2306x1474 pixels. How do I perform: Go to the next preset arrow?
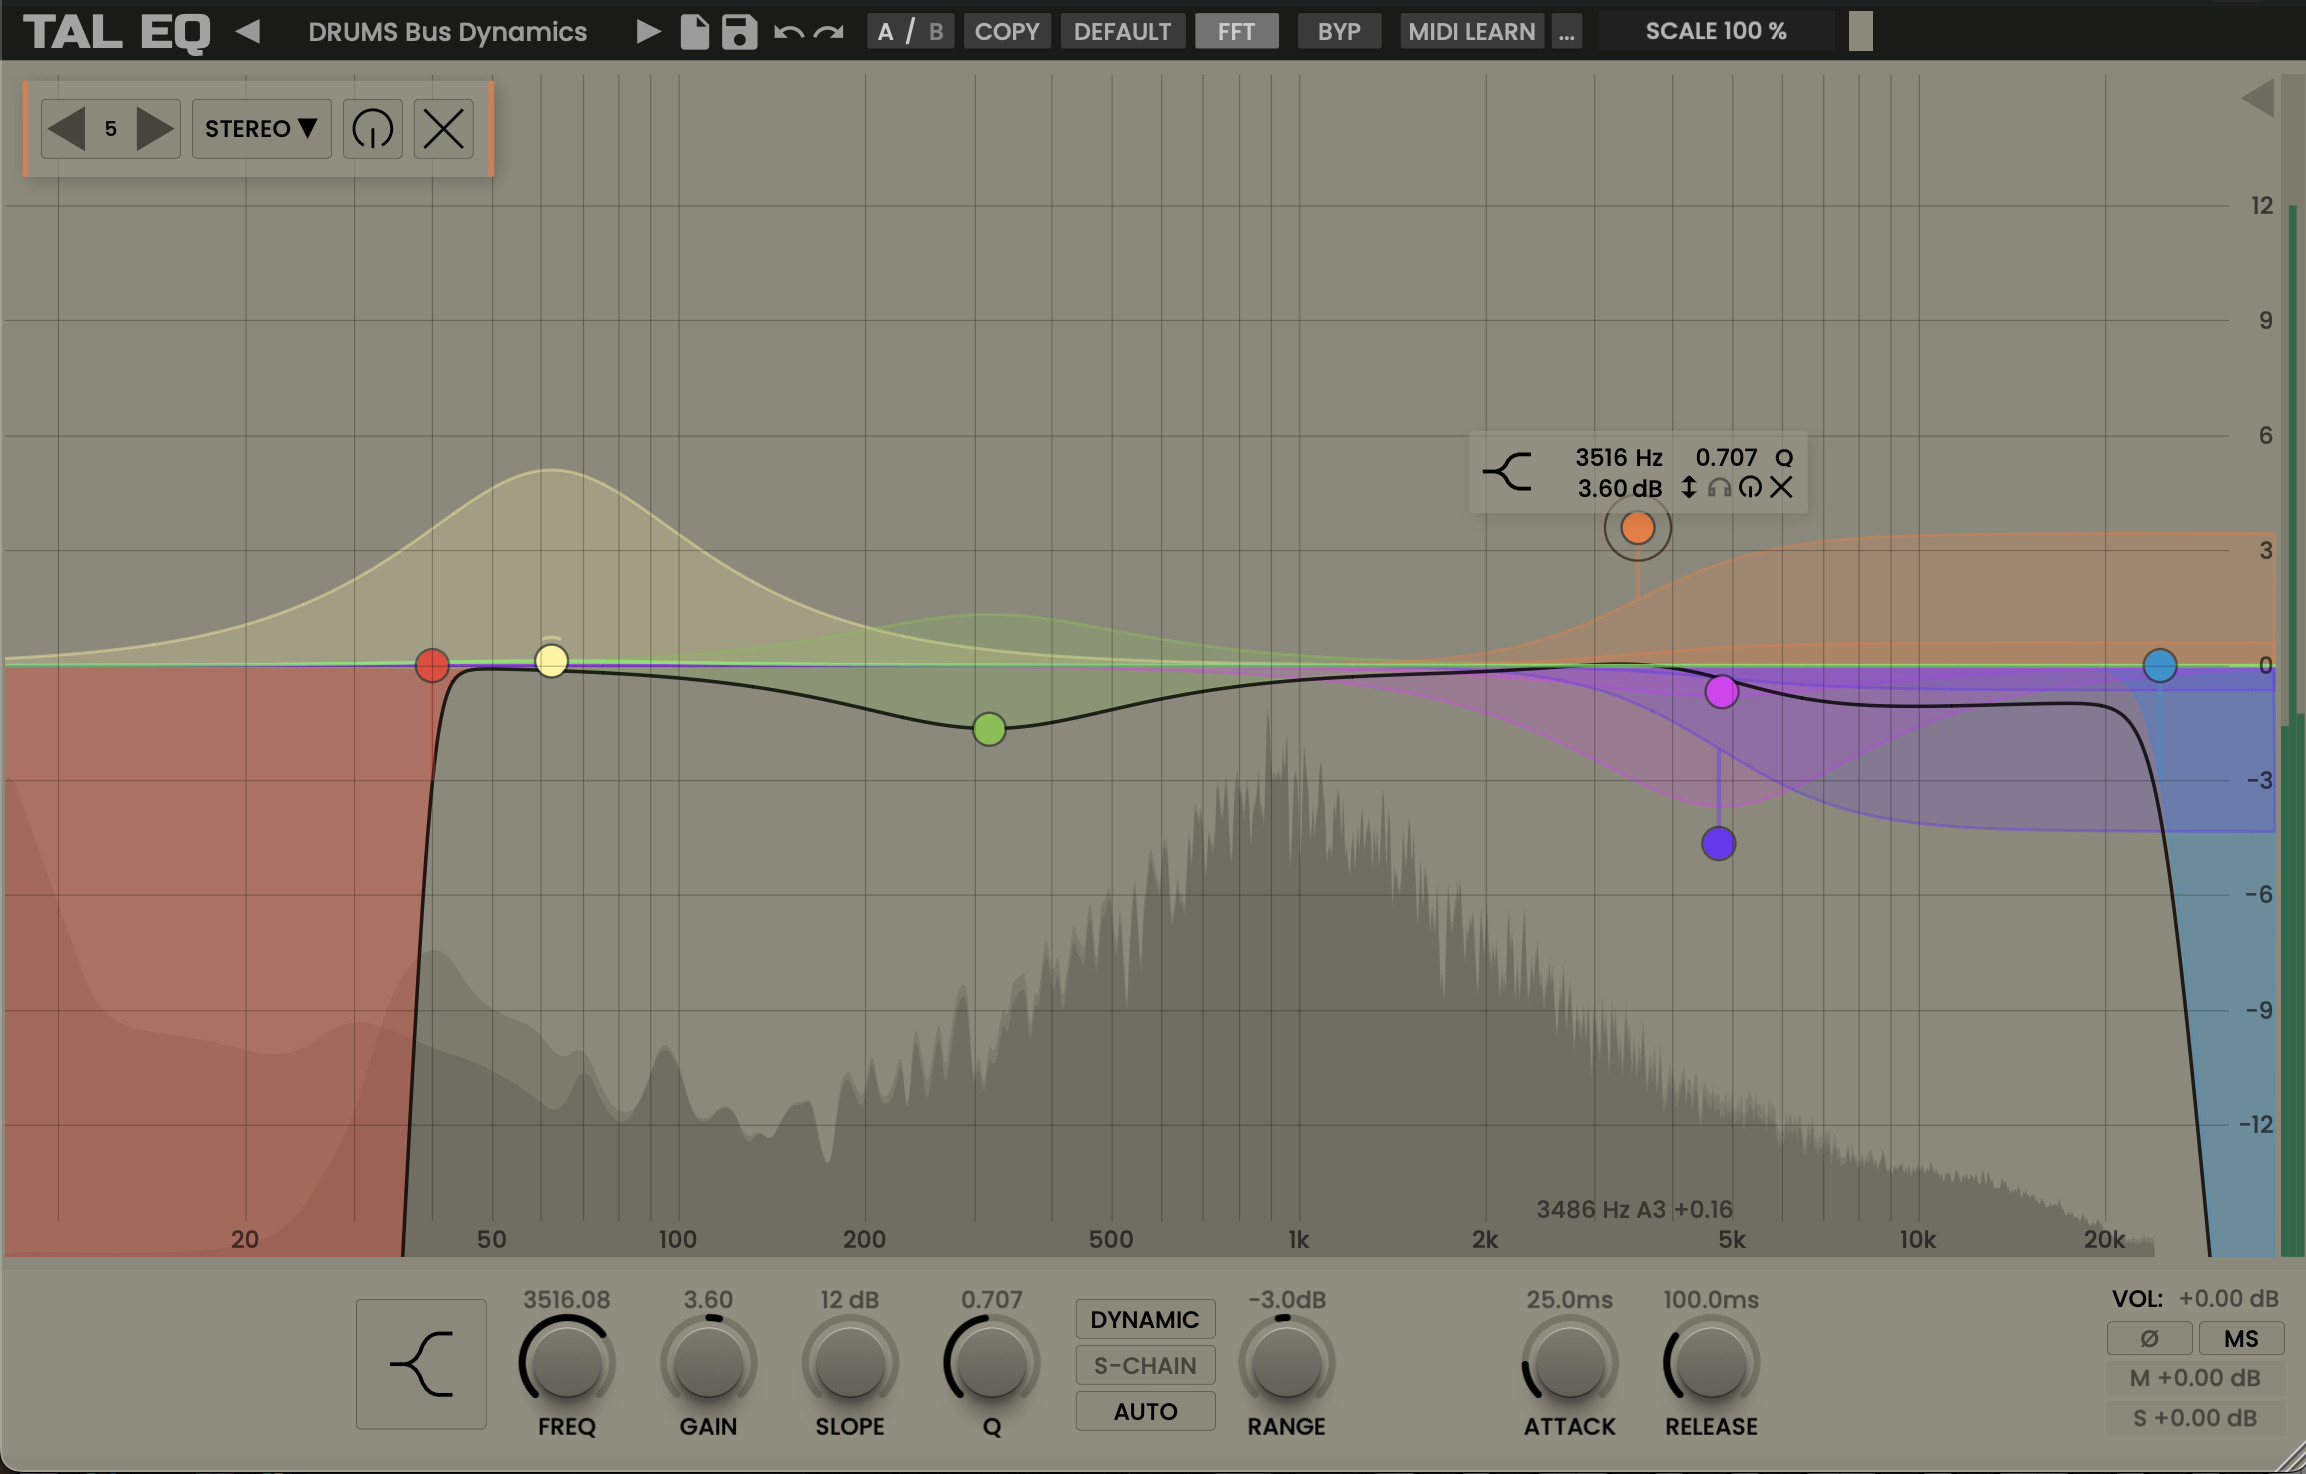pyautogui.click(x=648, y=32)
